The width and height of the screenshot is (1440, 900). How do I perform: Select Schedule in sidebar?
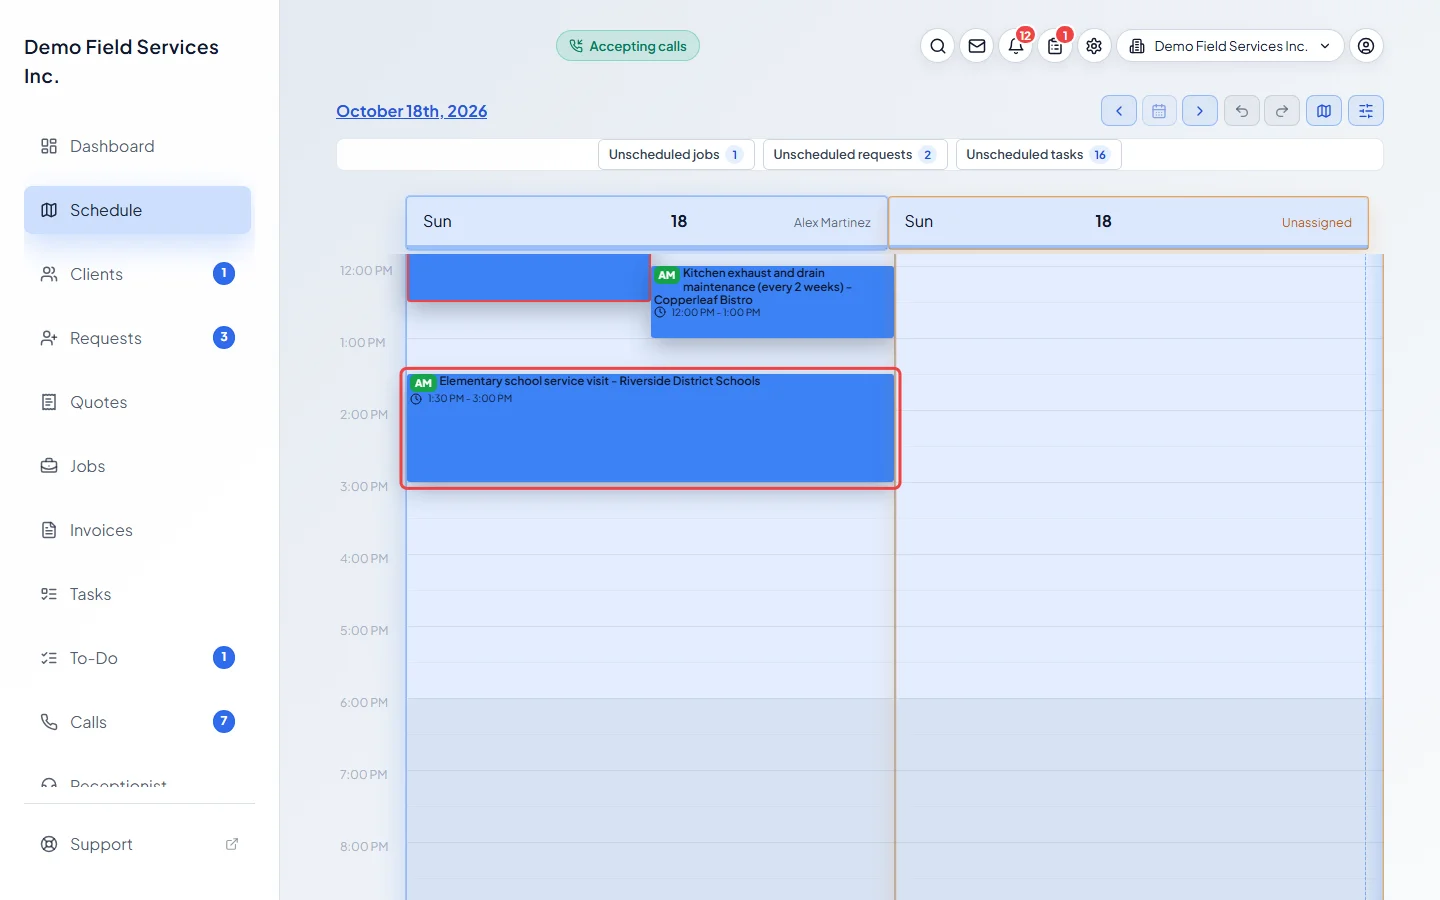(138, 210)
